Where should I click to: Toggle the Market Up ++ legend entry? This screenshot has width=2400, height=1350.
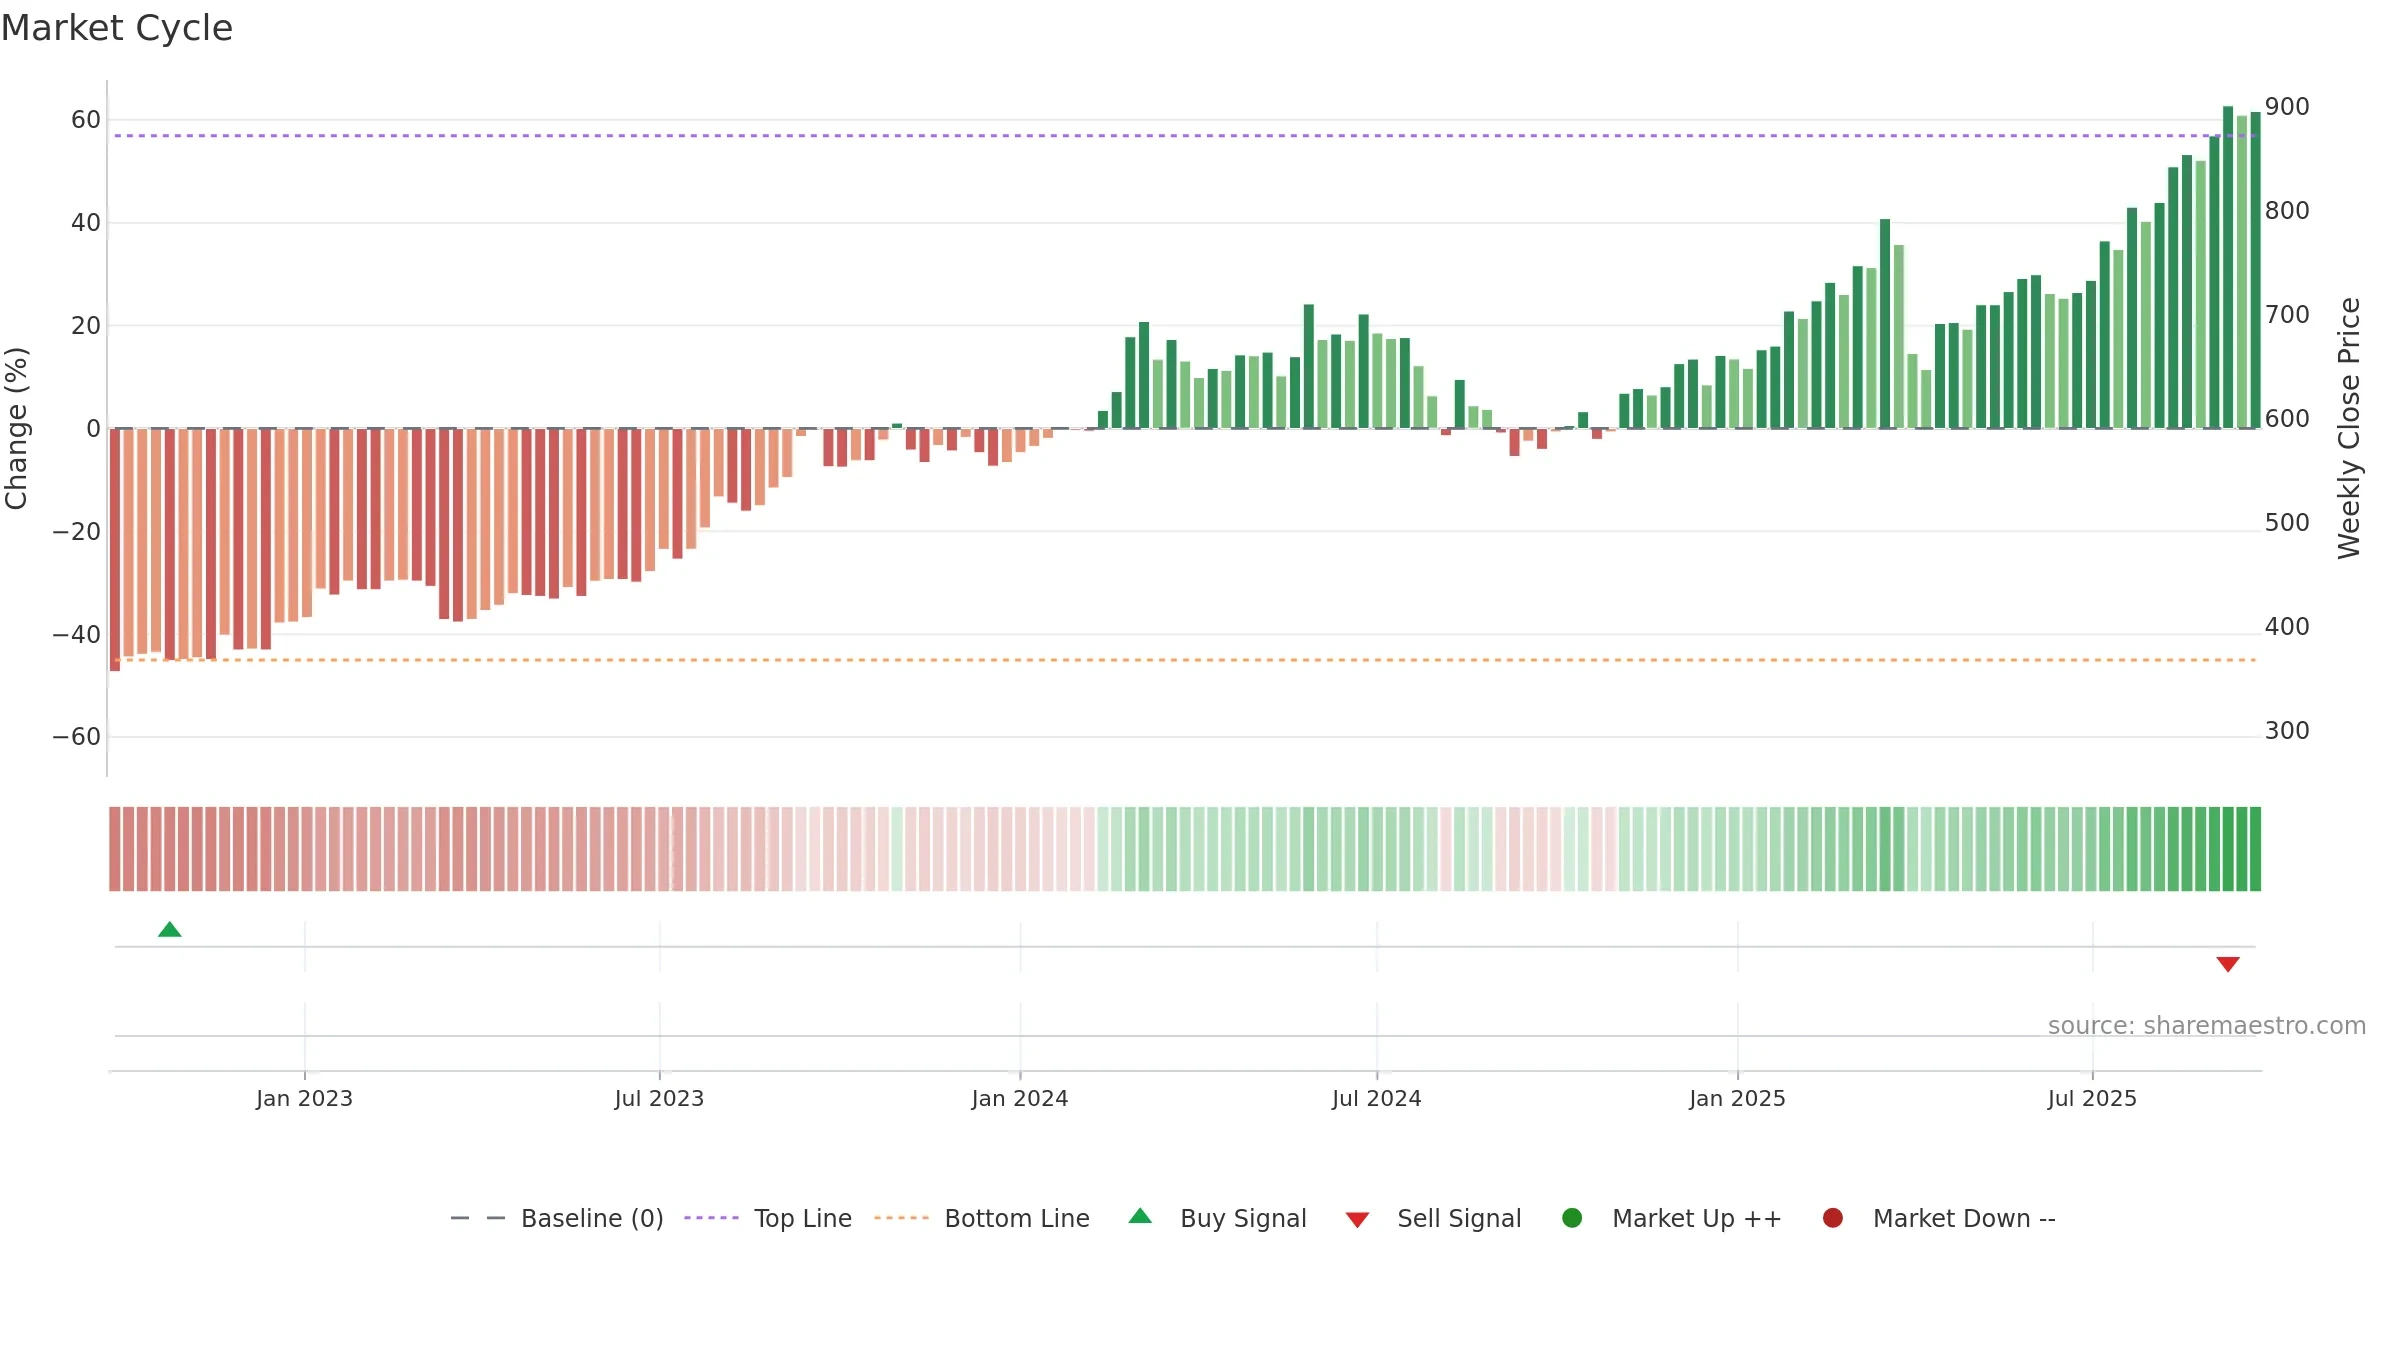[x=1671, y=1218]
